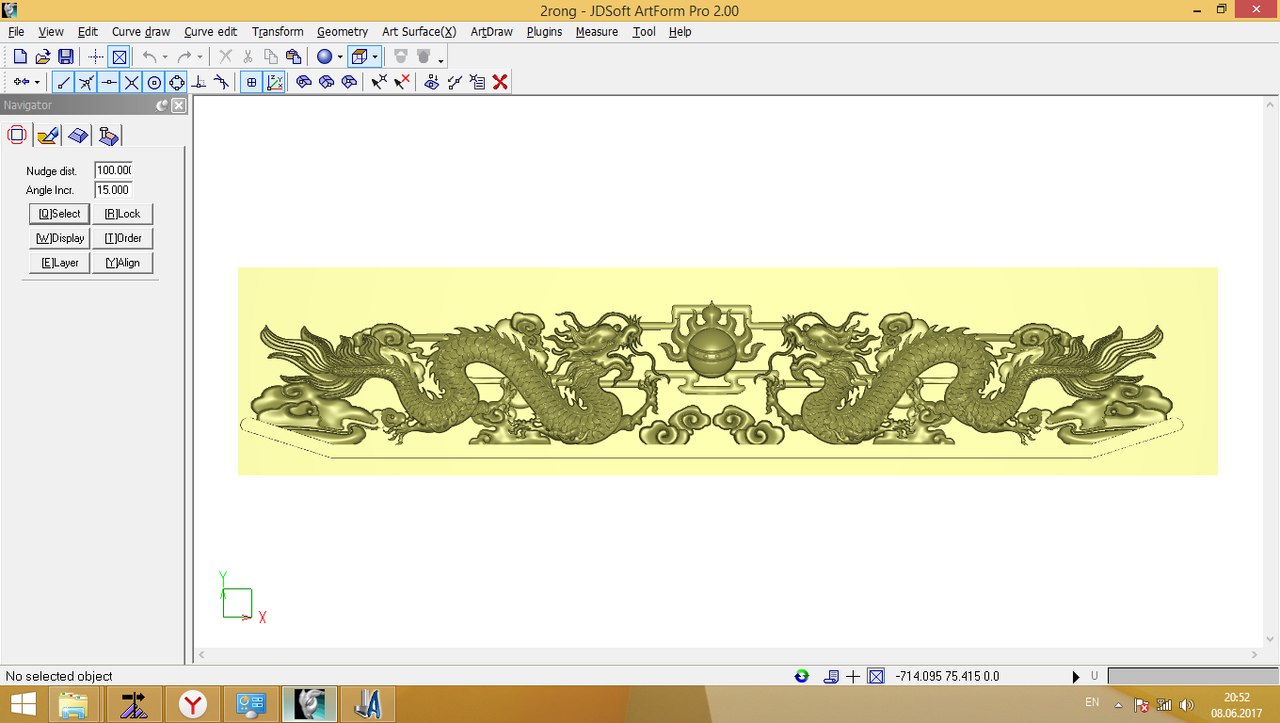Switch to the red rounded-square navigator tool tab
The width and height of the screenshot is (1280, 723).
[17, 135]
